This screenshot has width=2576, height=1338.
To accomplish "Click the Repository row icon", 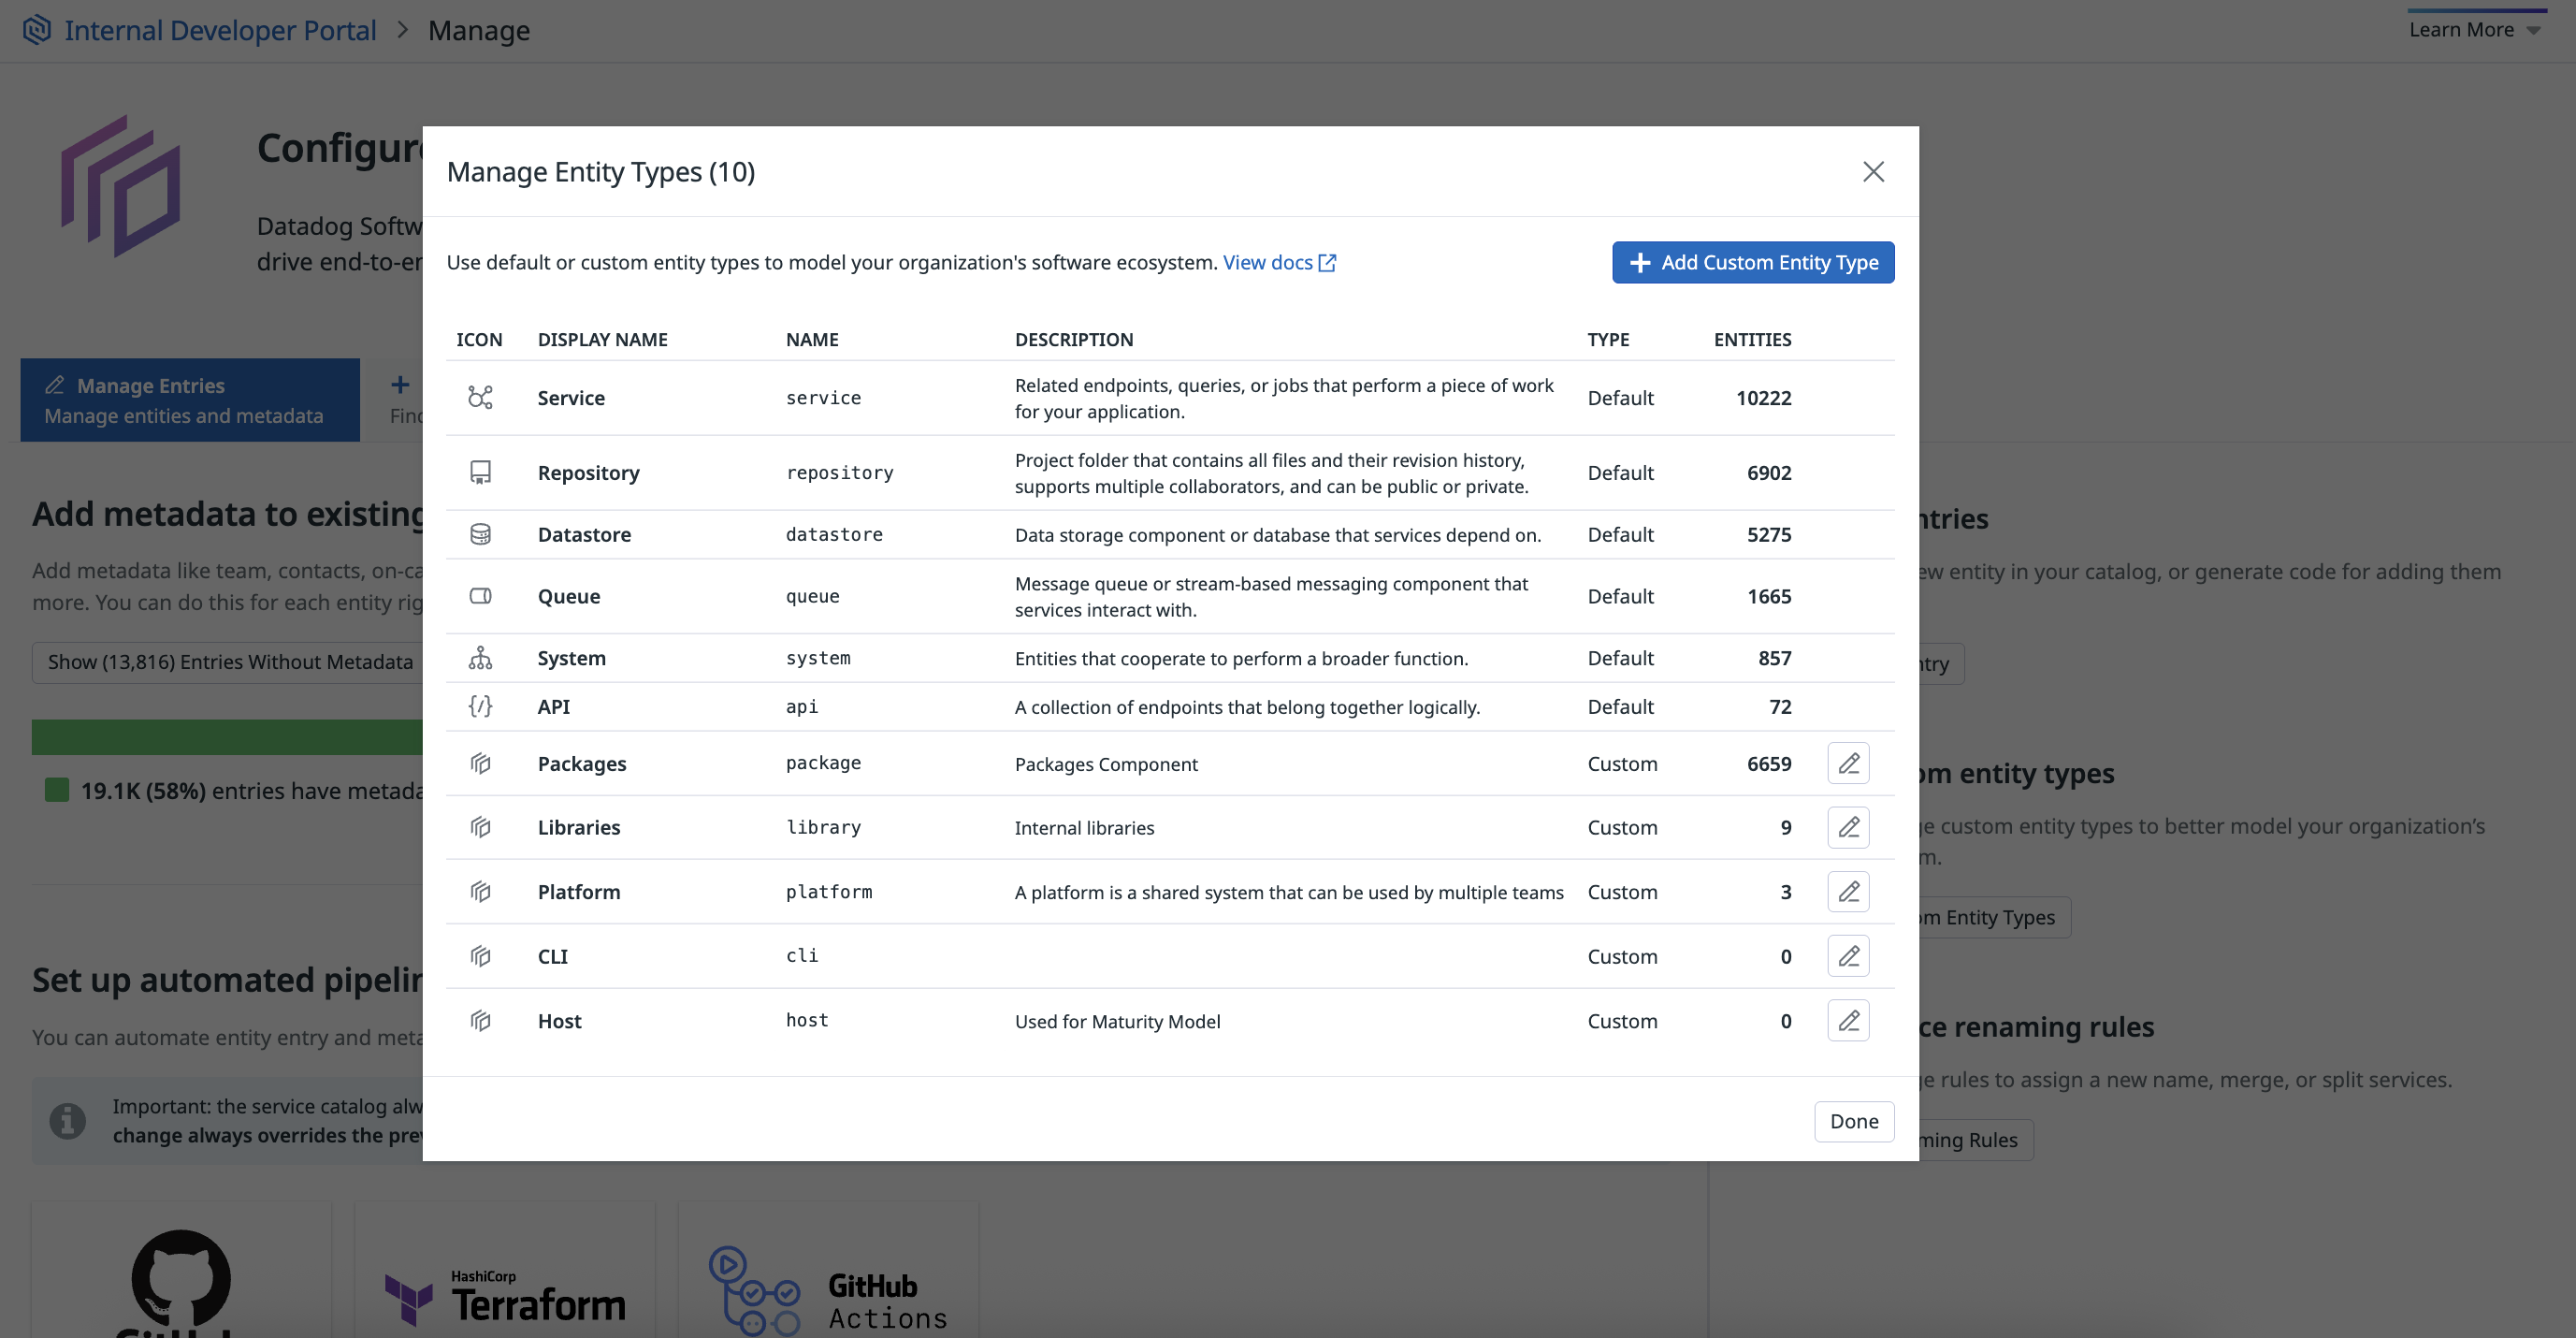I will (x=480, y=472).
